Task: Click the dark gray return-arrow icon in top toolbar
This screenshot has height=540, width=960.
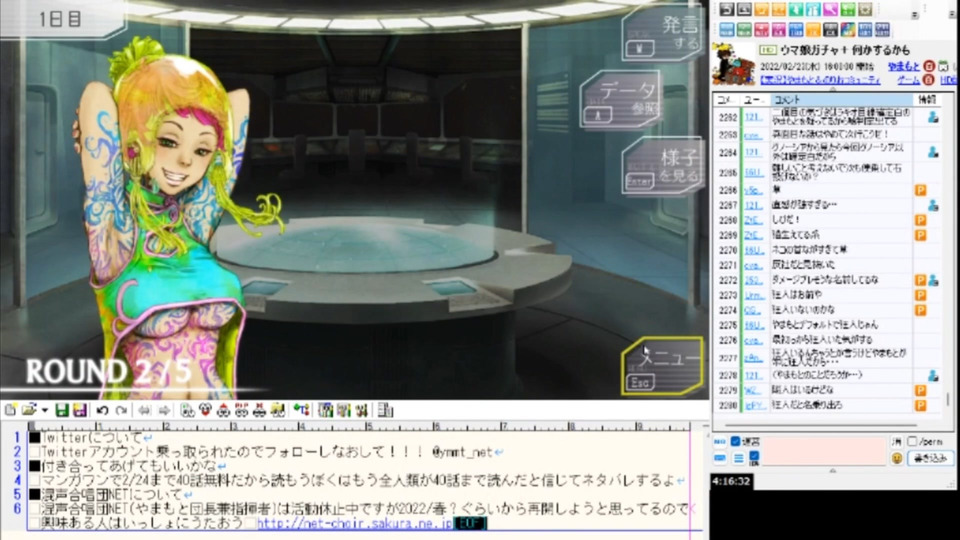Action: 727,9
